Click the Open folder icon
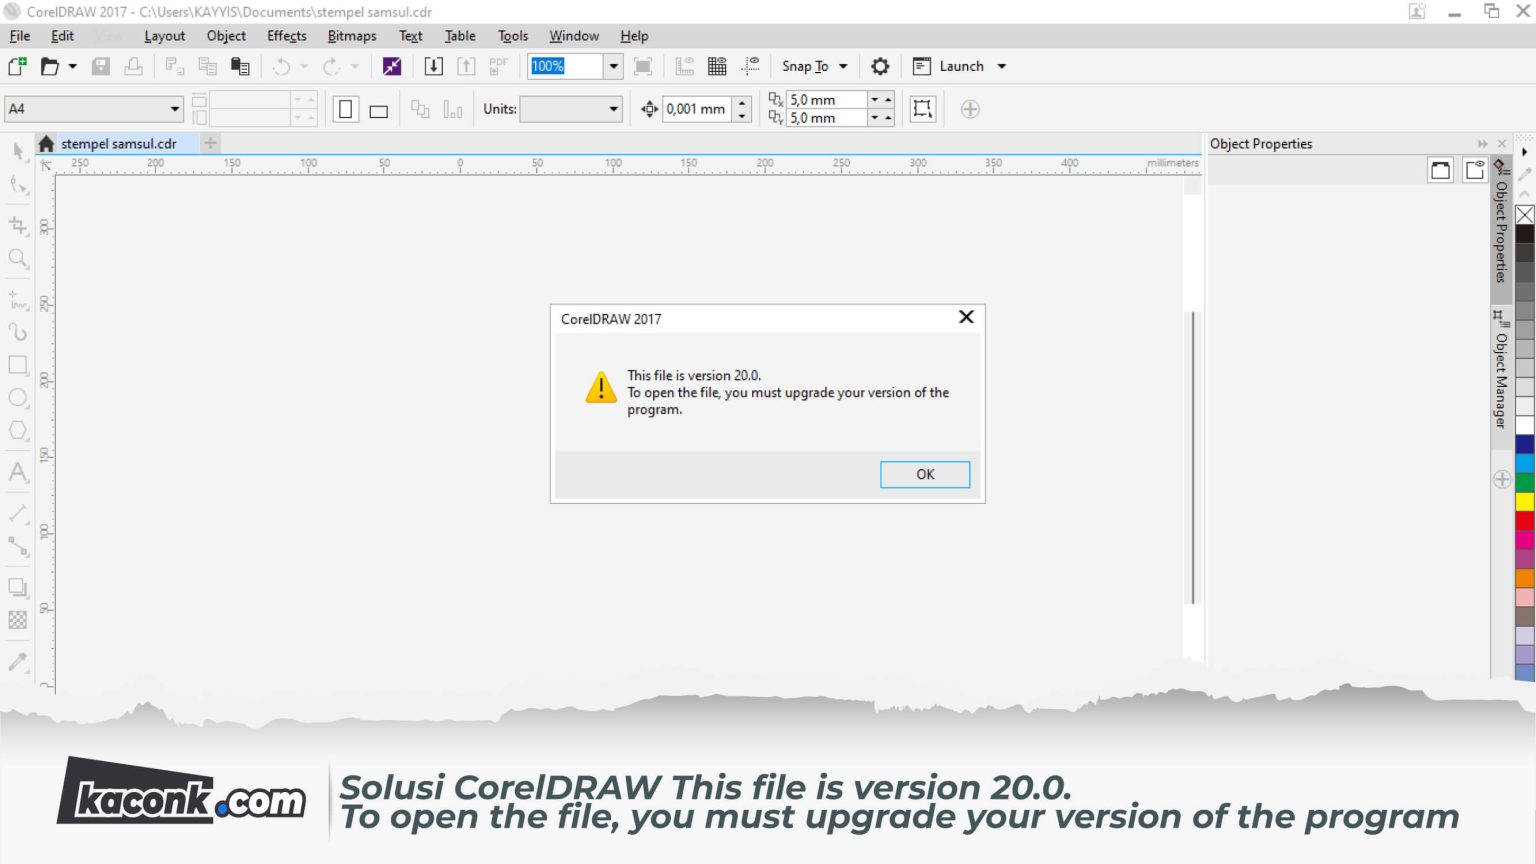The width and height of the screenshot is (1536, 864). pos(49,66)
